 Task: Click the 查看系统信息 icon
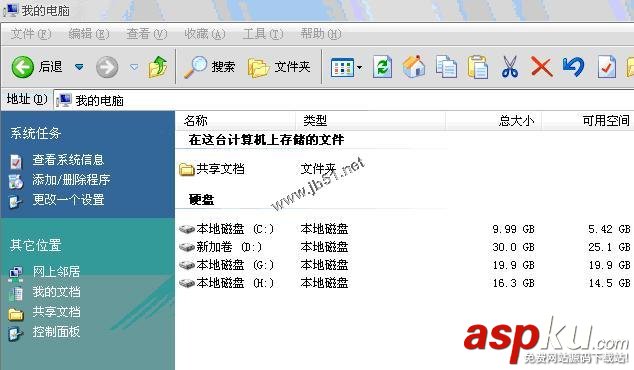(x=16, y=161)
